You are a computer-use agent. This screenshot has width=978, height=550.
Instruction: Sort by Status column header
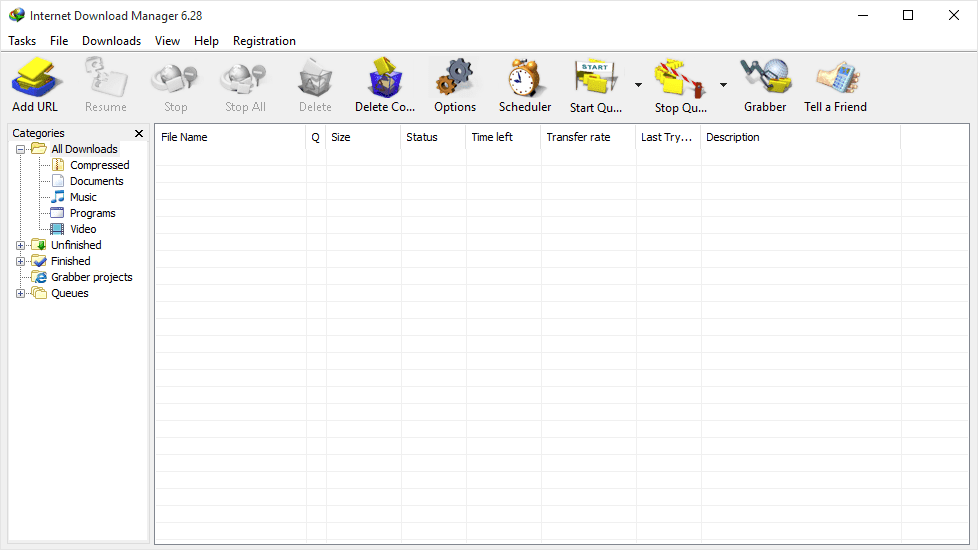(433, 137)
